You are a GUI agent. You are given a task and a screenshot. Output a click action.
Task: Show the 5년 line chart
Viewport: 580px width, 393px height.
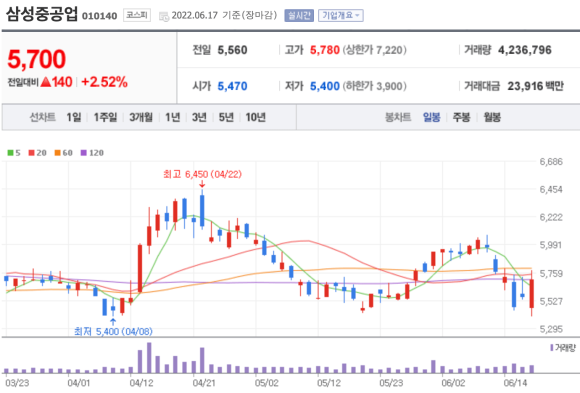click(226, 117)
